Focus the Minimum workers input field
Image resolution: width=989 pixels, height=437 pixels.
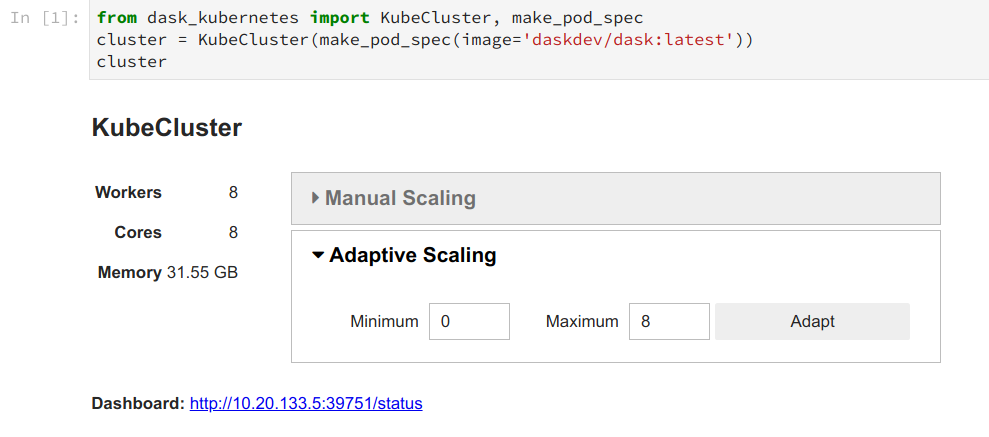click(x=469, y=322)
